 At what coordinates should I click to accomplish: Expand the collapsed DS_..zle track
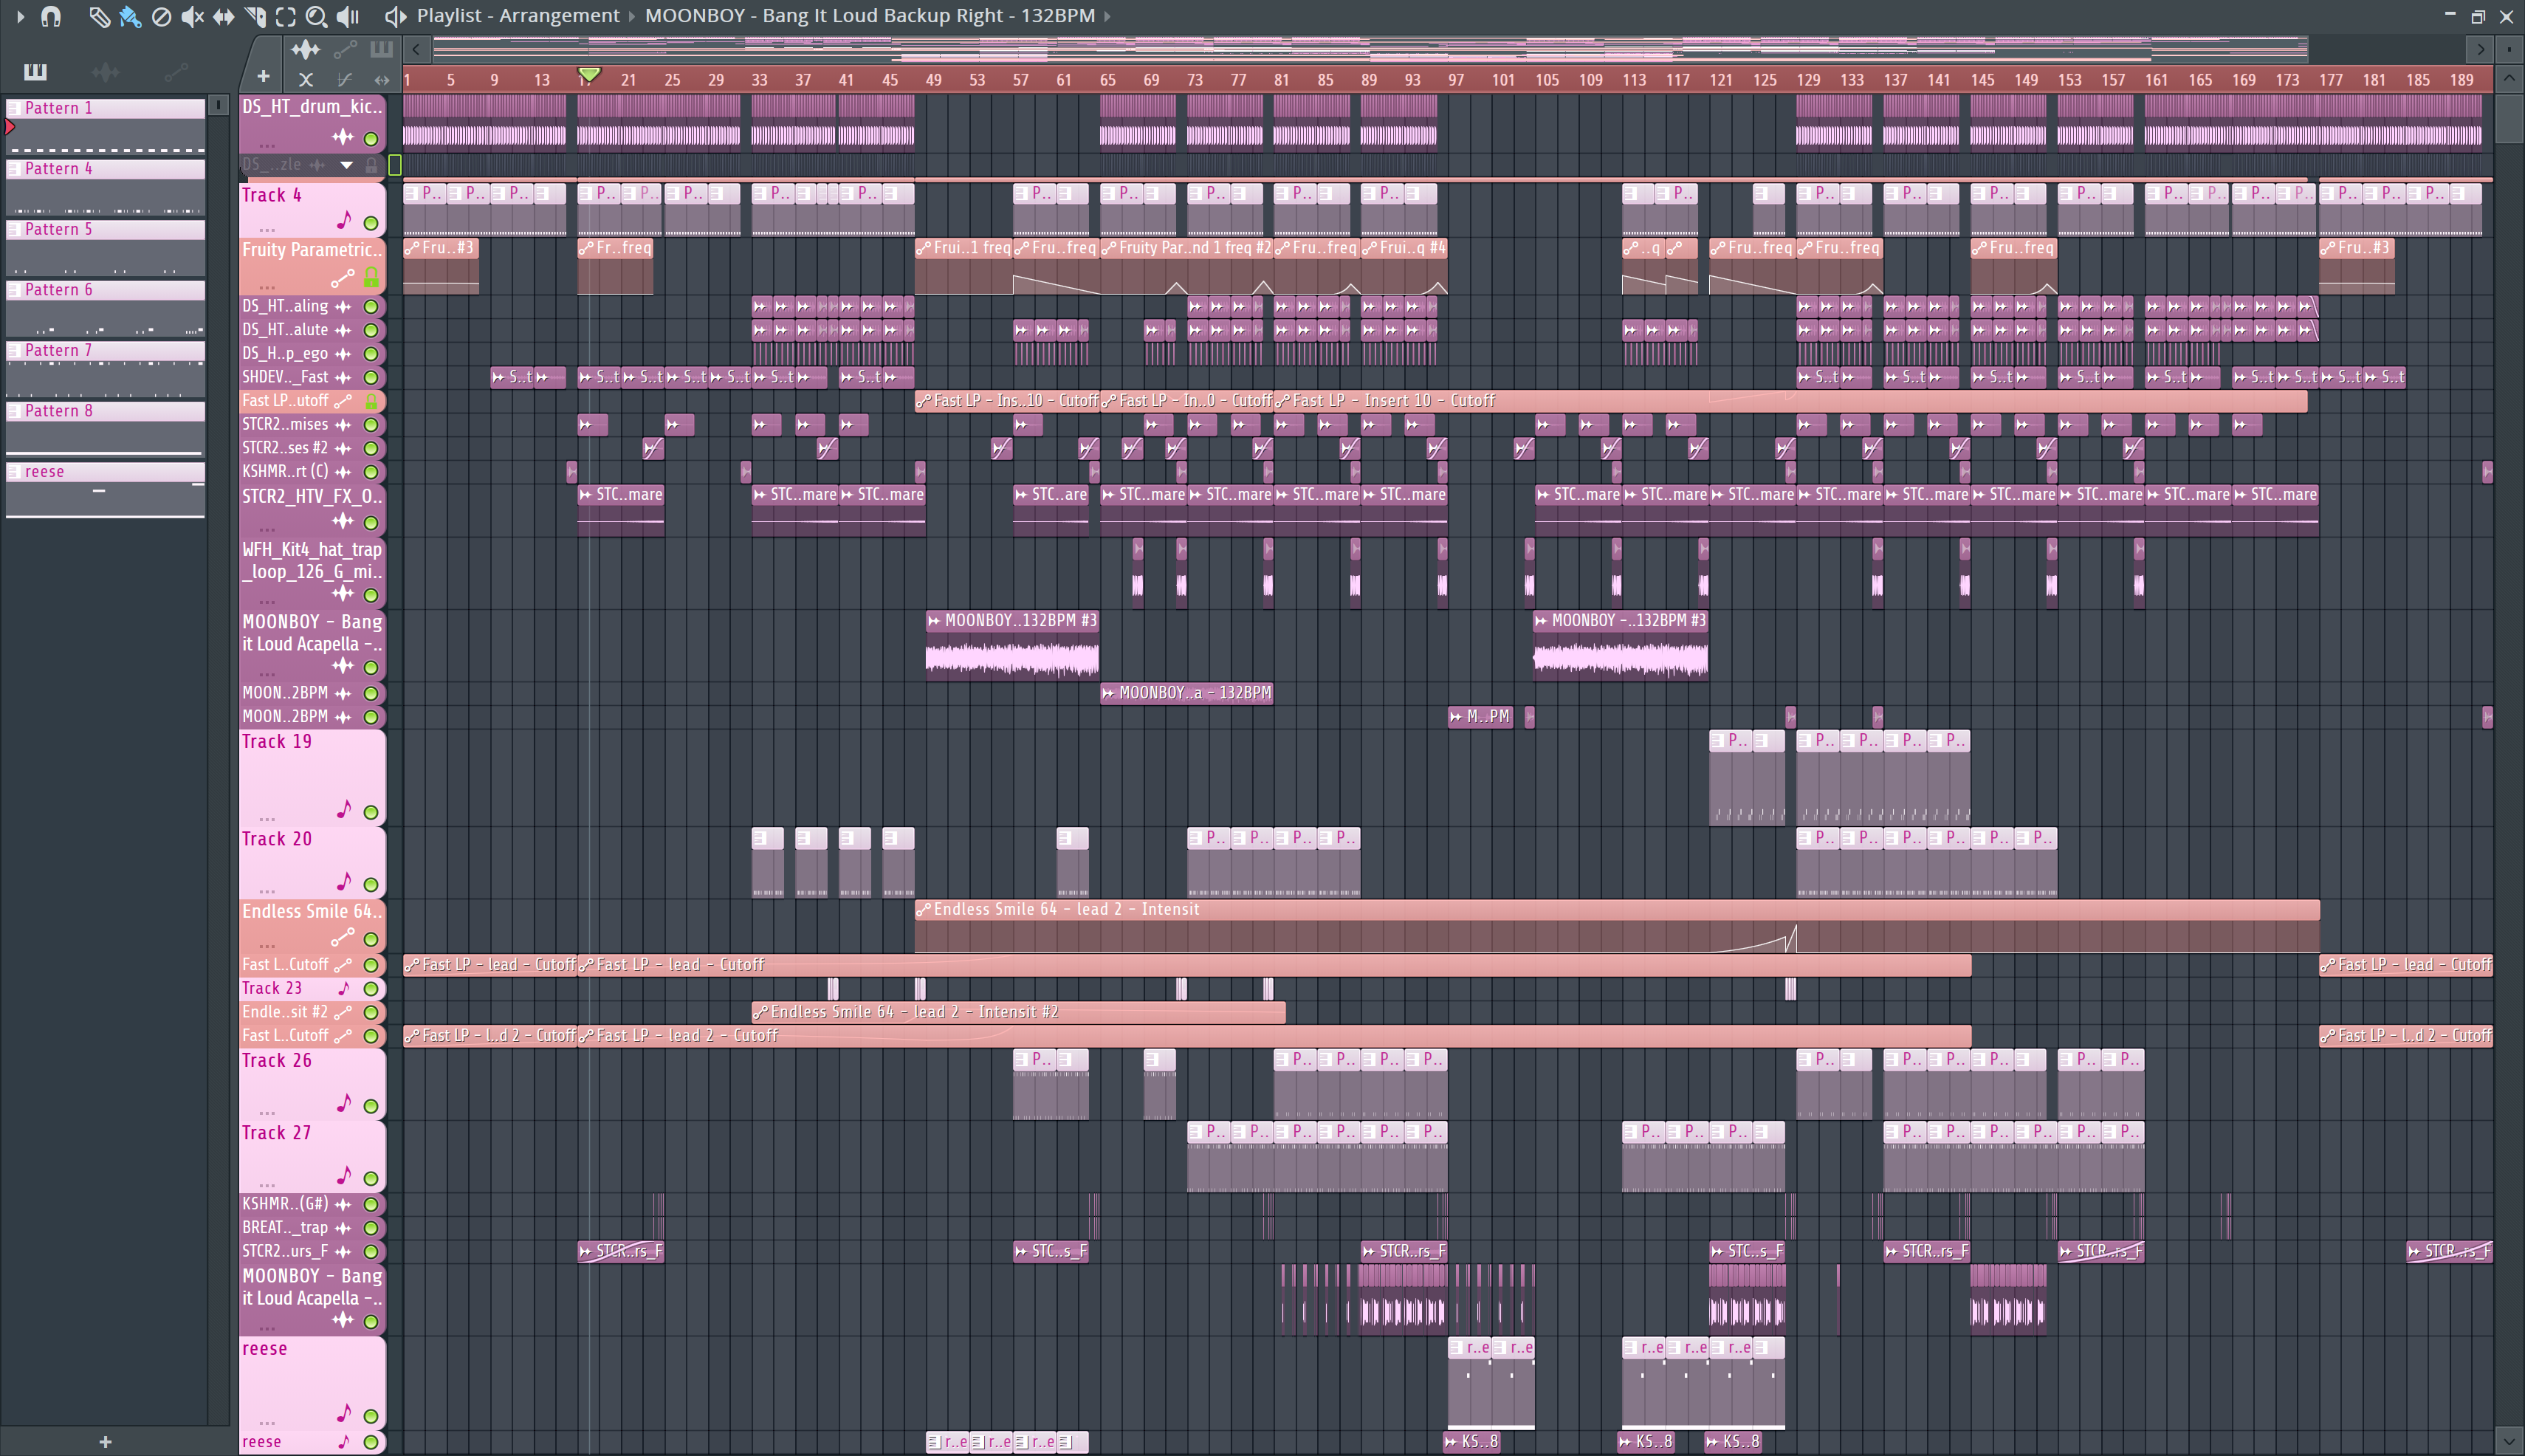pos(346,165)
